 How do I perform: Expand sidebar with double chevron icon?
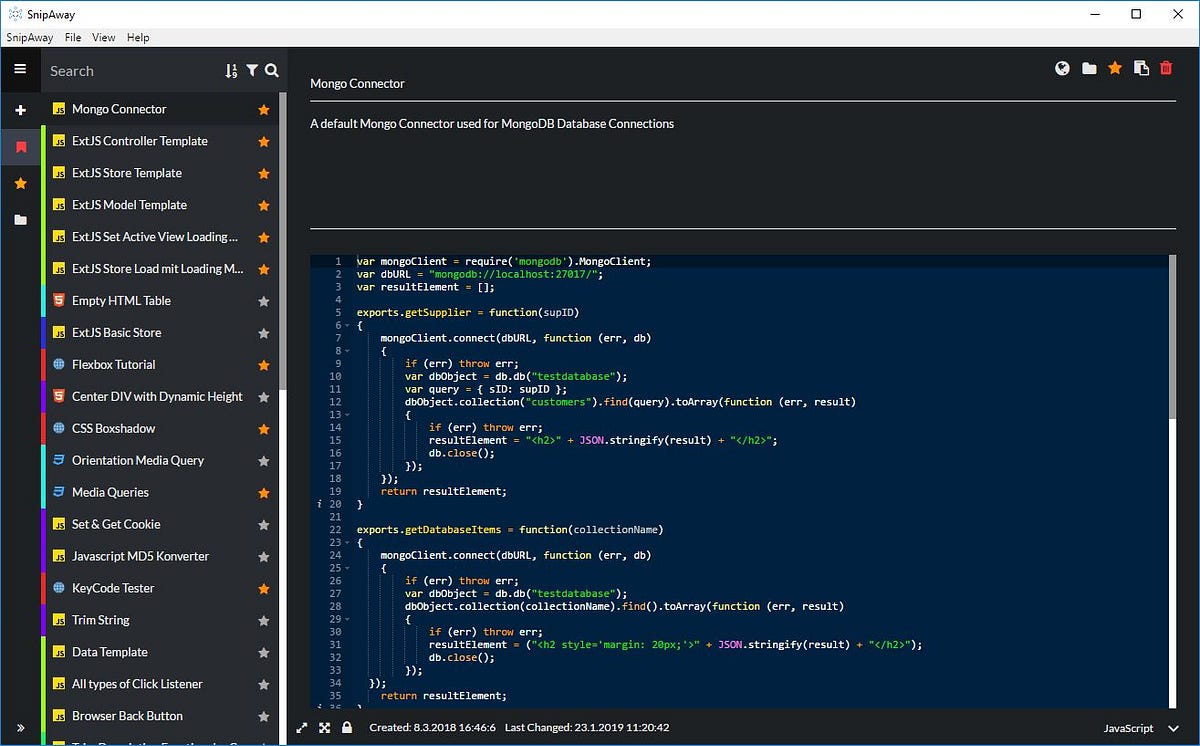point(20,727)
